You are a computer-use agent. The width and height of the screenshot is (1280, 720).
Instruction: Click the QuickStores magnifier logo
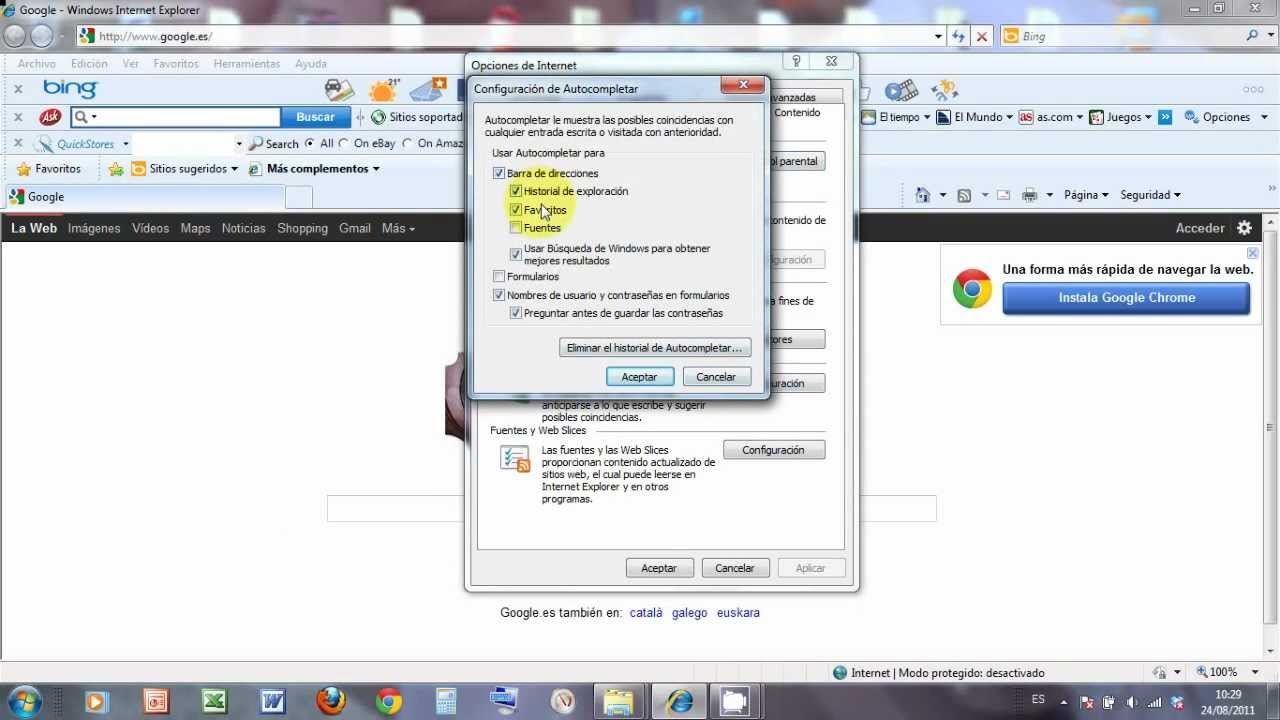pos(47,143)
